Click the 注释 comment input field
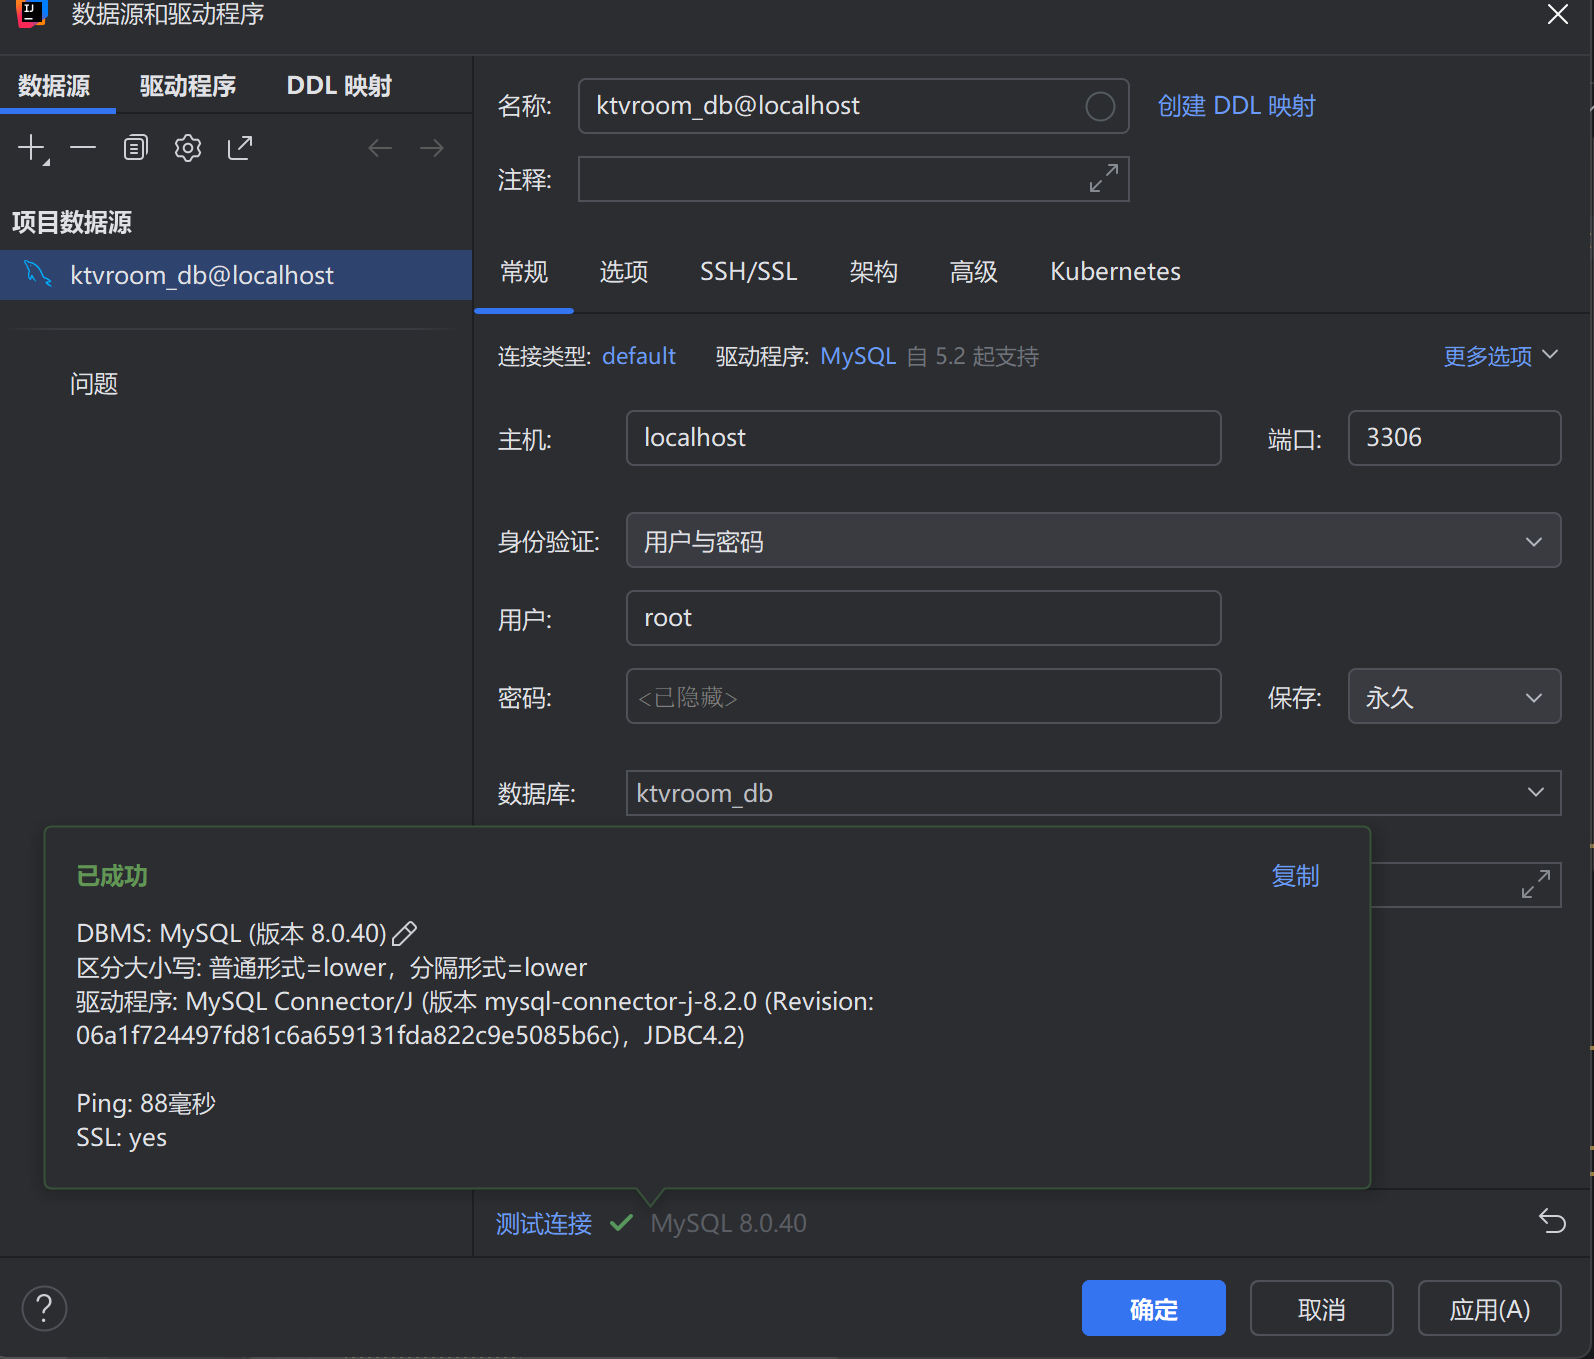 (853, 179)
